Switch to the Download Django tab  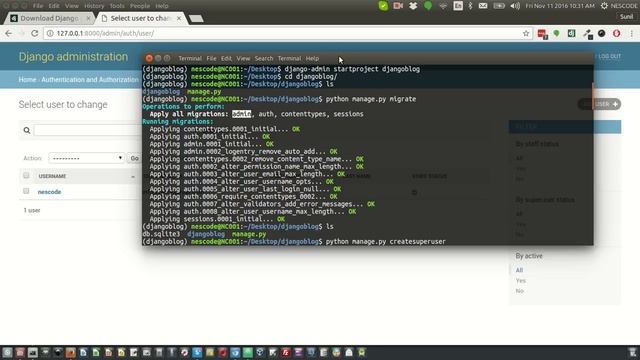click(x=49, y=18)
